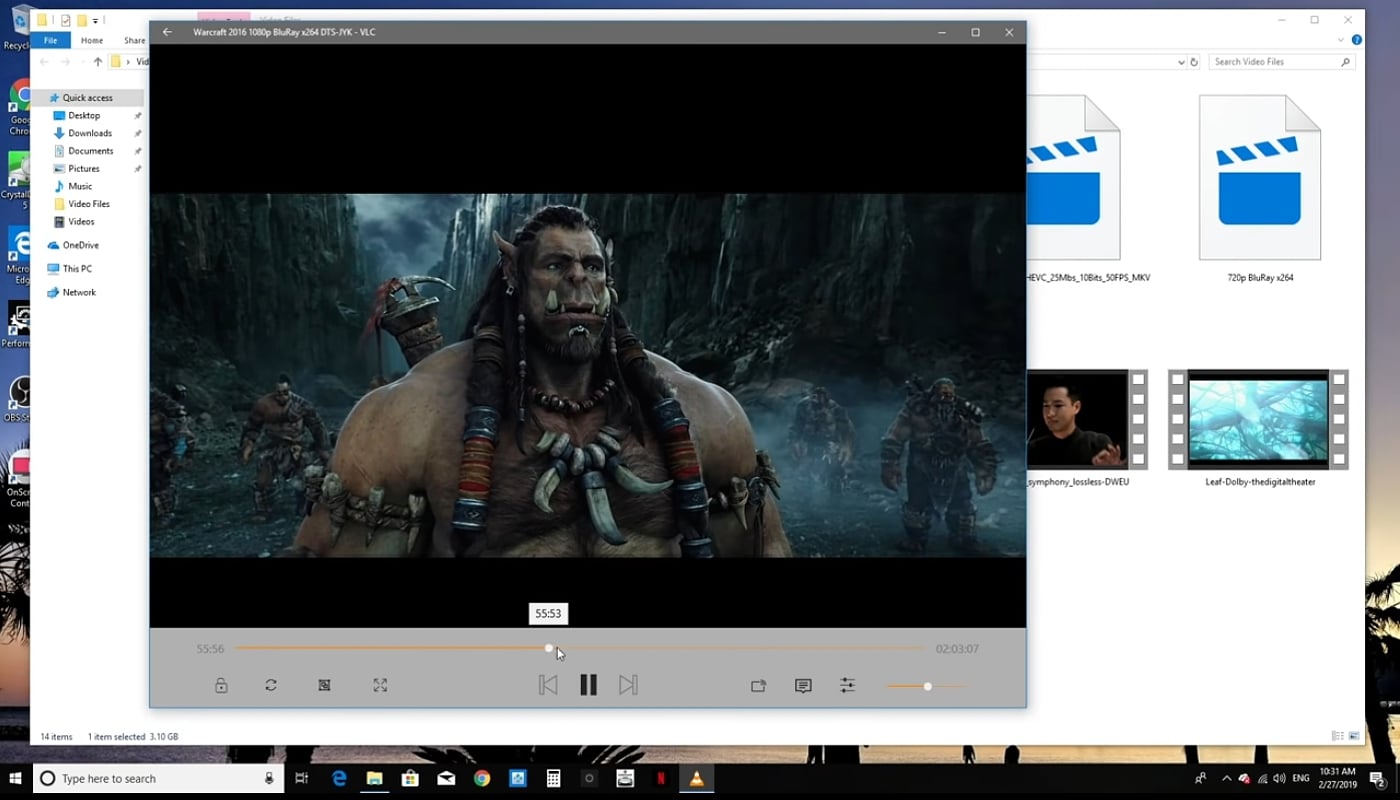This screenshot has width=1400, height=800.
Task: Select Downloads in the Quick access list
Action: 90,133
